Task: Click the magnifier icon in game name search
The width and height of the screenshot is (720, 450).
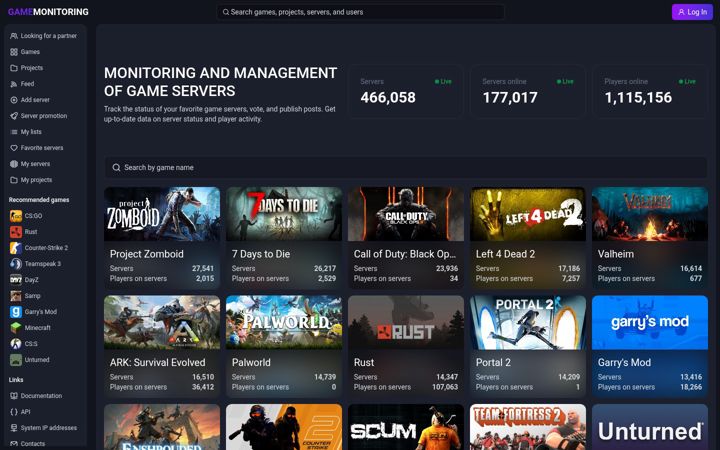Action: point(117,168)
